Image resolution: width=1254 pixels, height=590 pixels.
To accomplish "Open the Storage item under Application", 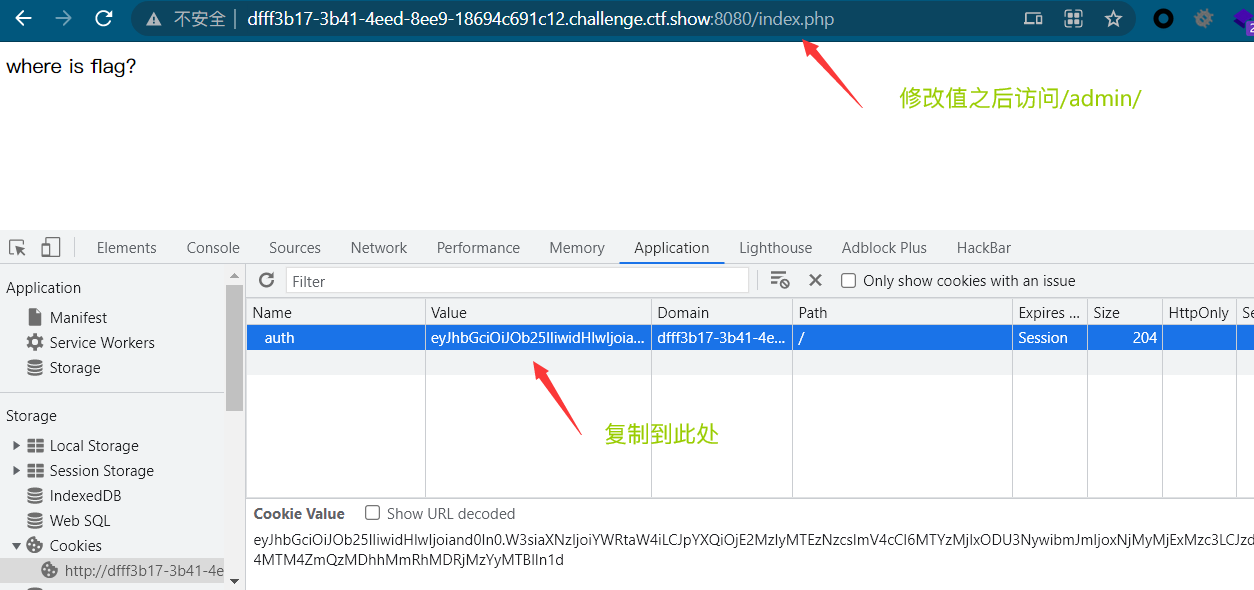I will tap(75, 367).
